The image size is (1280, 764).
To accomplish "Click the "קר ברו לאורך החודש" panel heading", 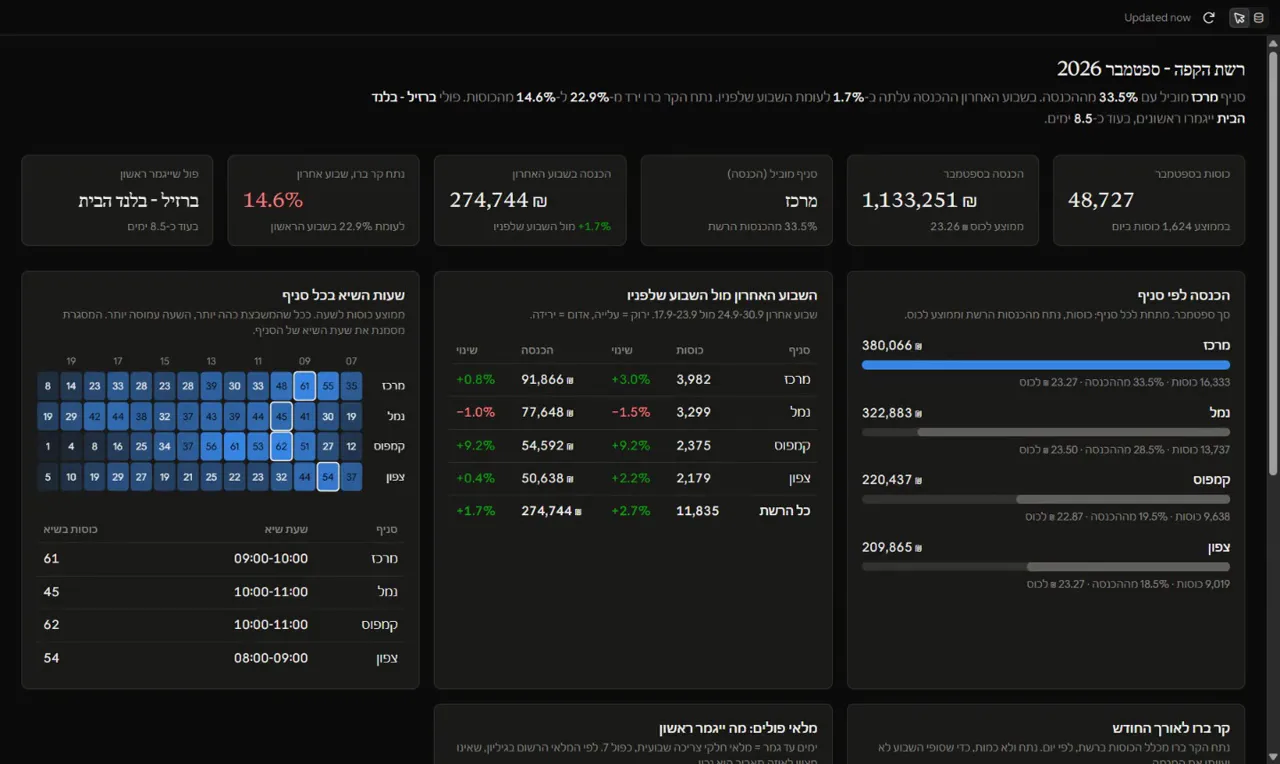I will click(1171, 728).
